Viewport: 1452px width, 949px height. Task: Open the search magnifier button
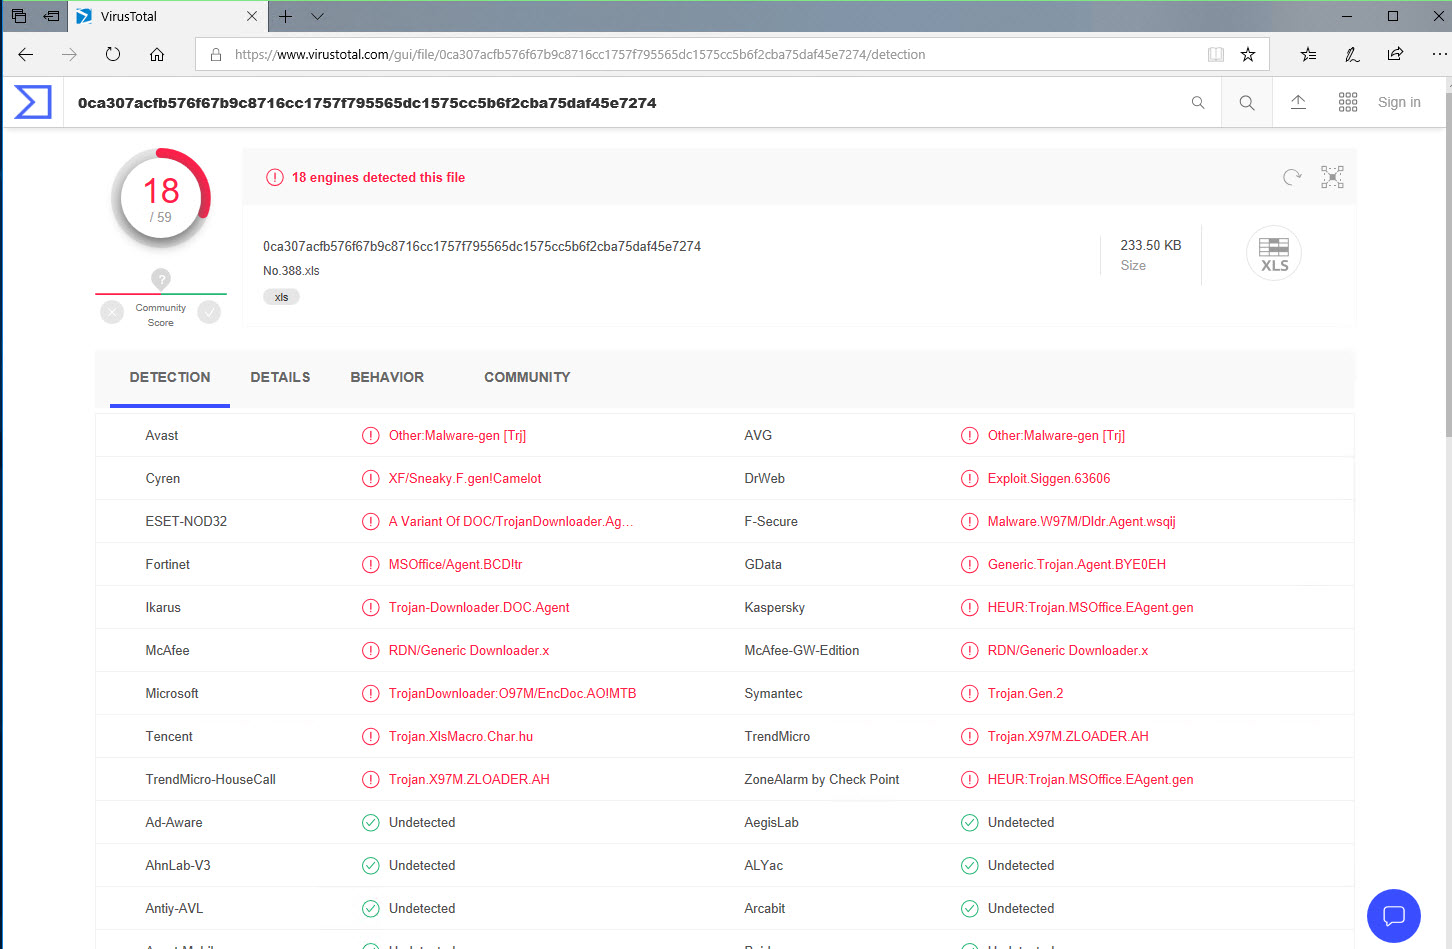1247,102
